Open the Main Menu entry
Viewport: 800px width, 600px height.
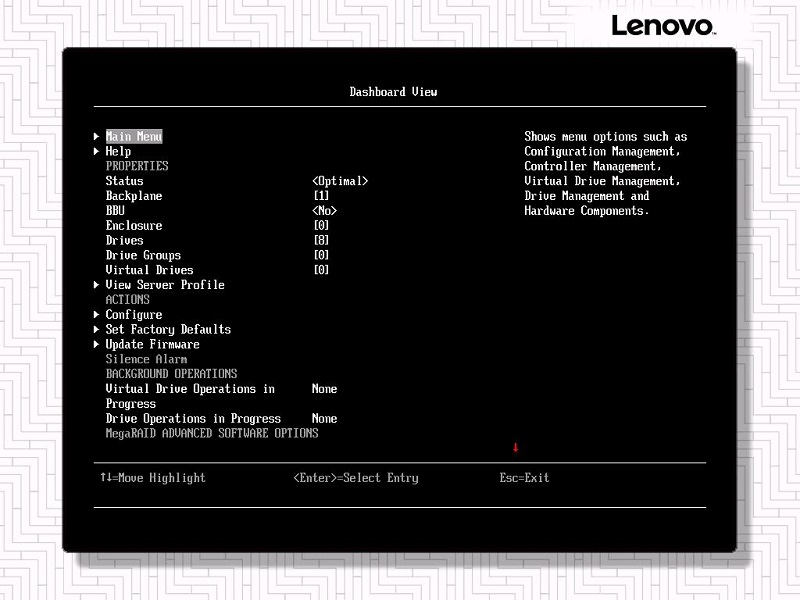coord(133,137)
